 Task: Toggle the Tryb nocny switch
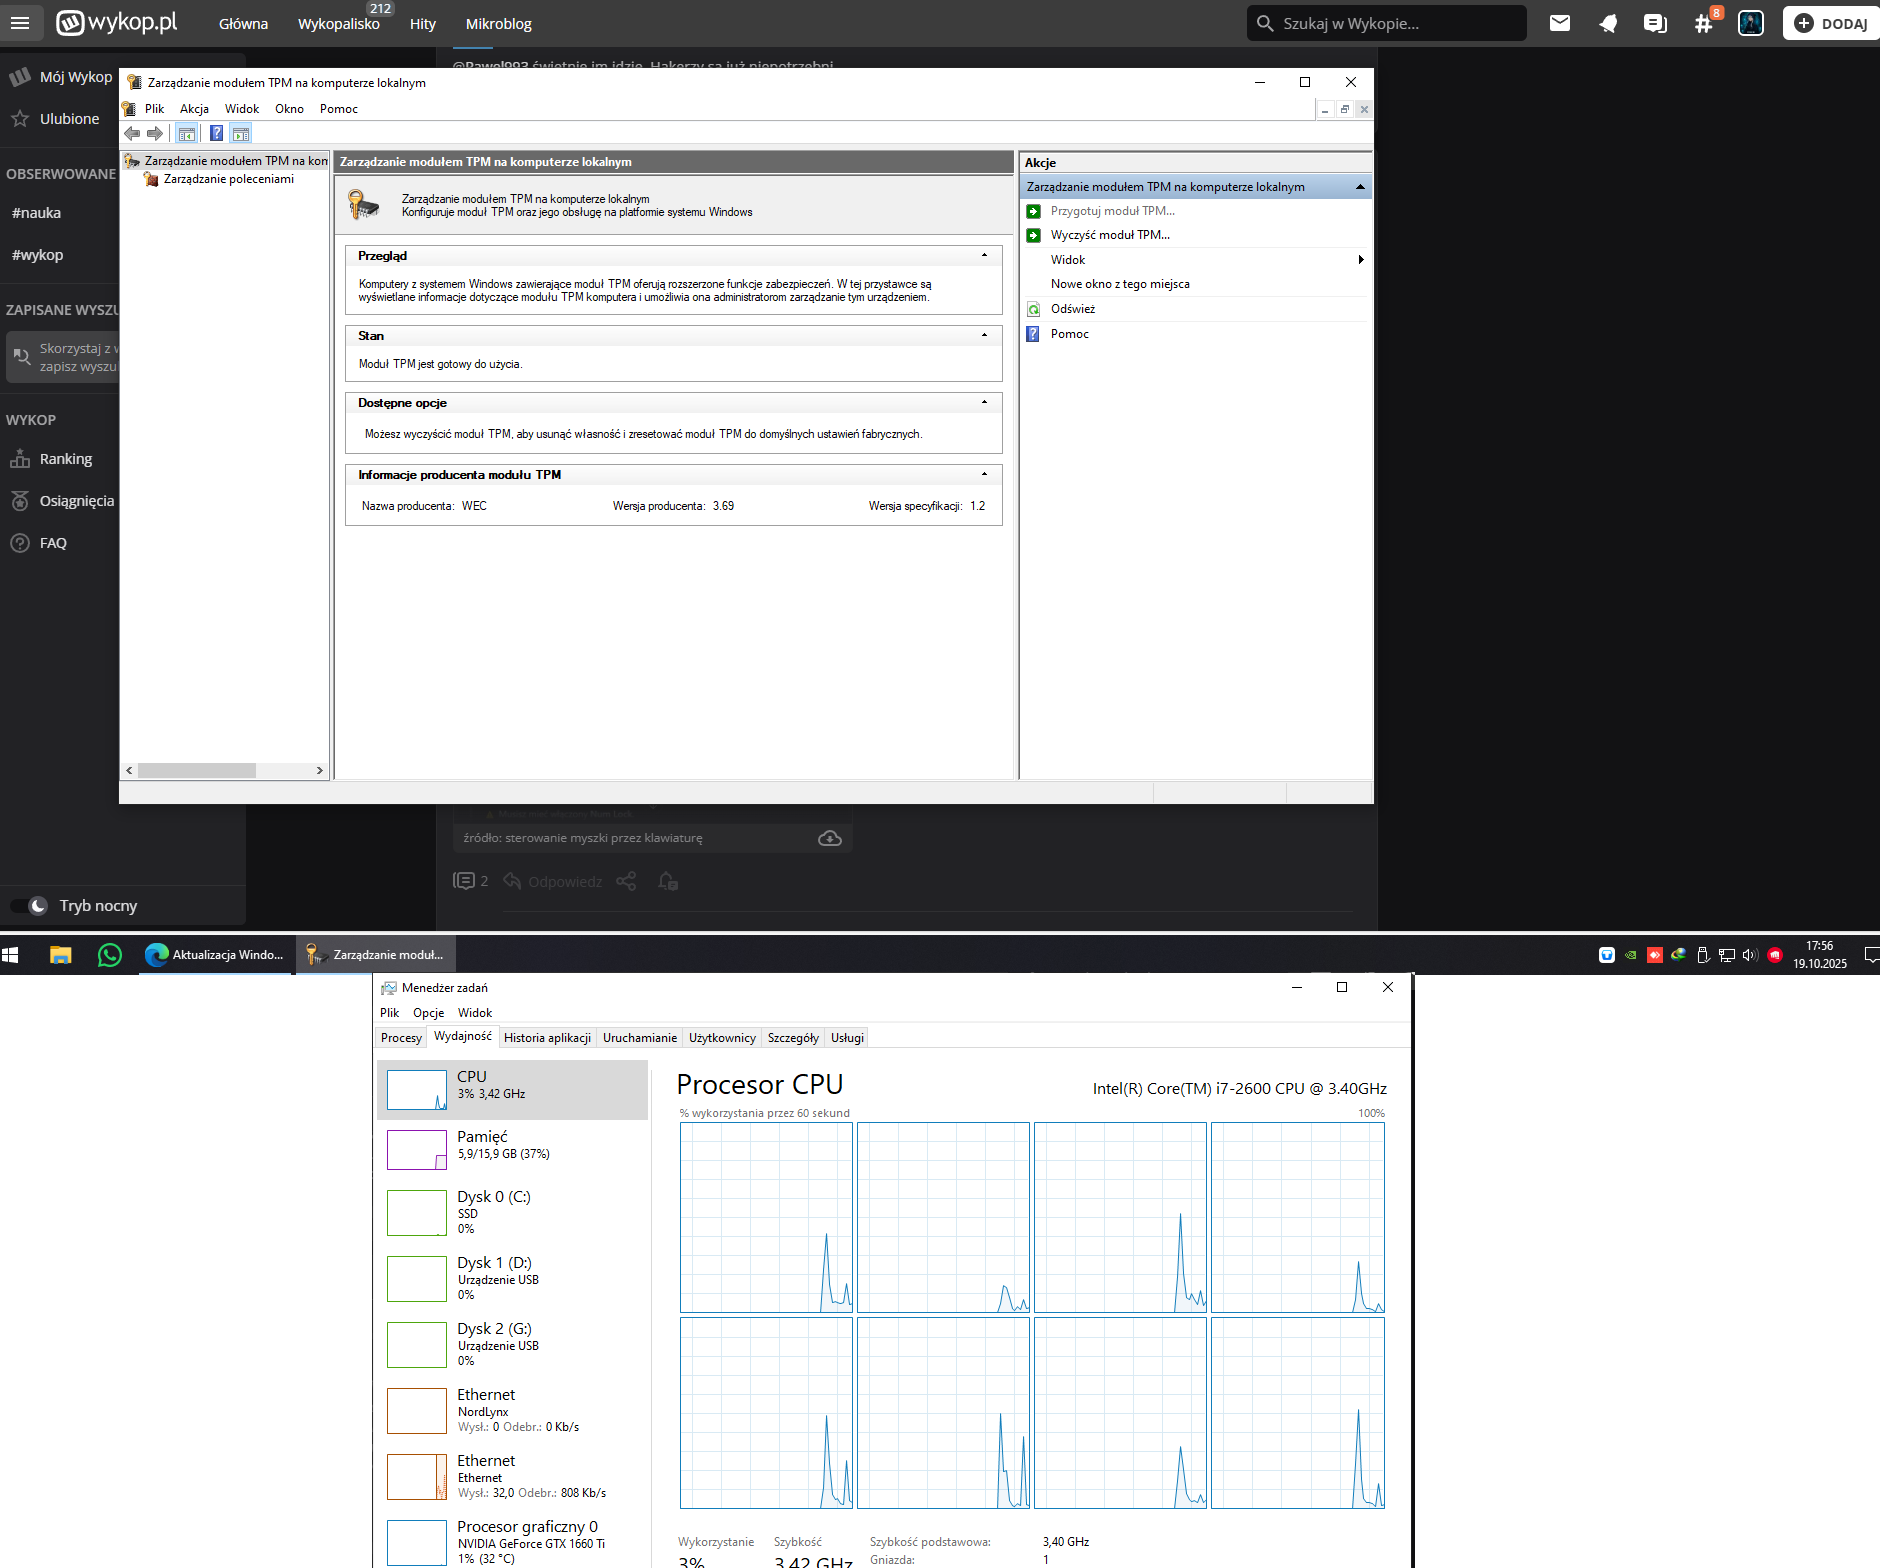pyautogui.click(x=30, y=906)
